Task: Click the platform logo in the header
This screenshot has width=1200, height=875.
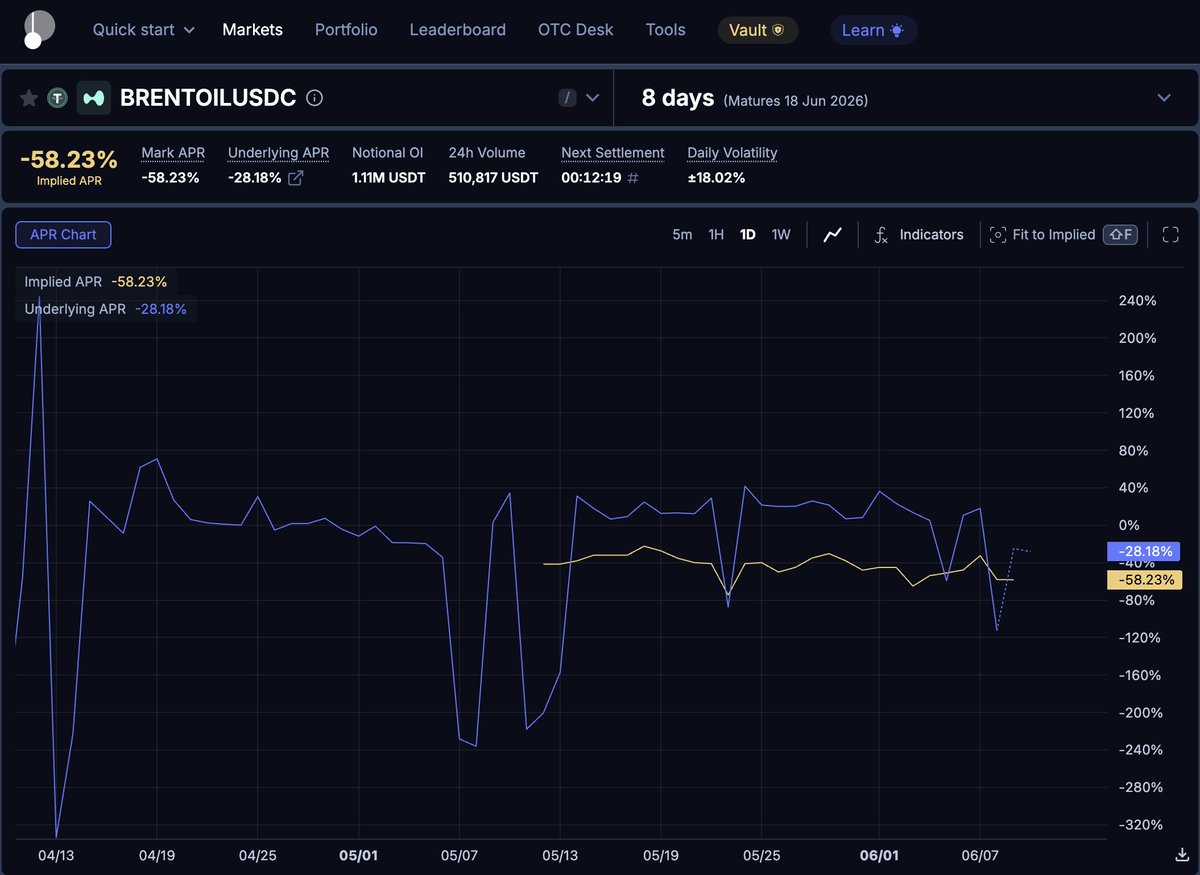Action: click(39, 30)
